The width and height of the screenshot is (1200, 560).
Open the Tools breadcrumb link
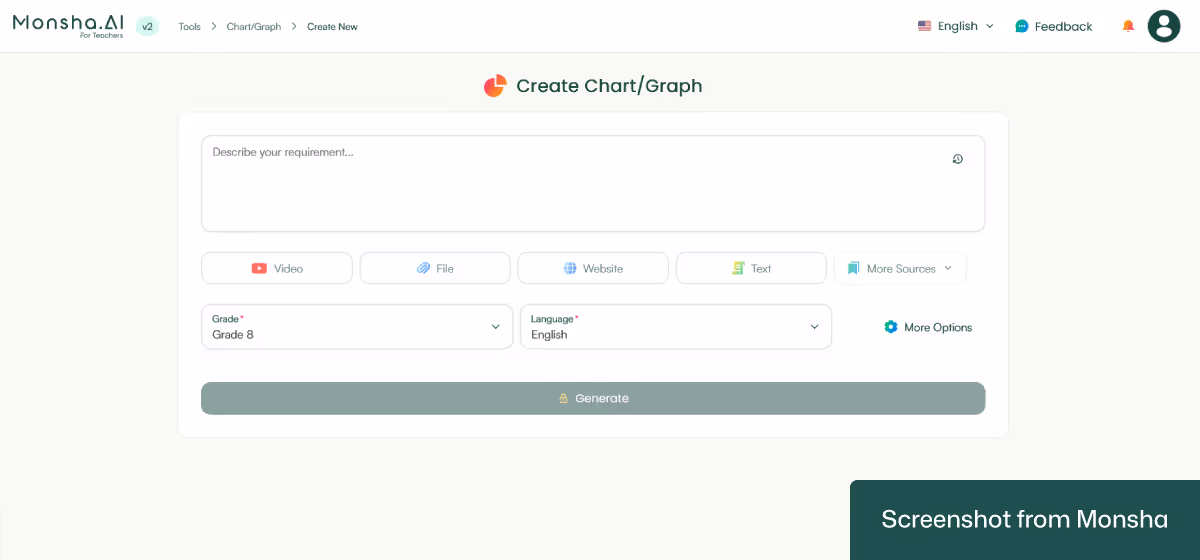pos(189,27)
